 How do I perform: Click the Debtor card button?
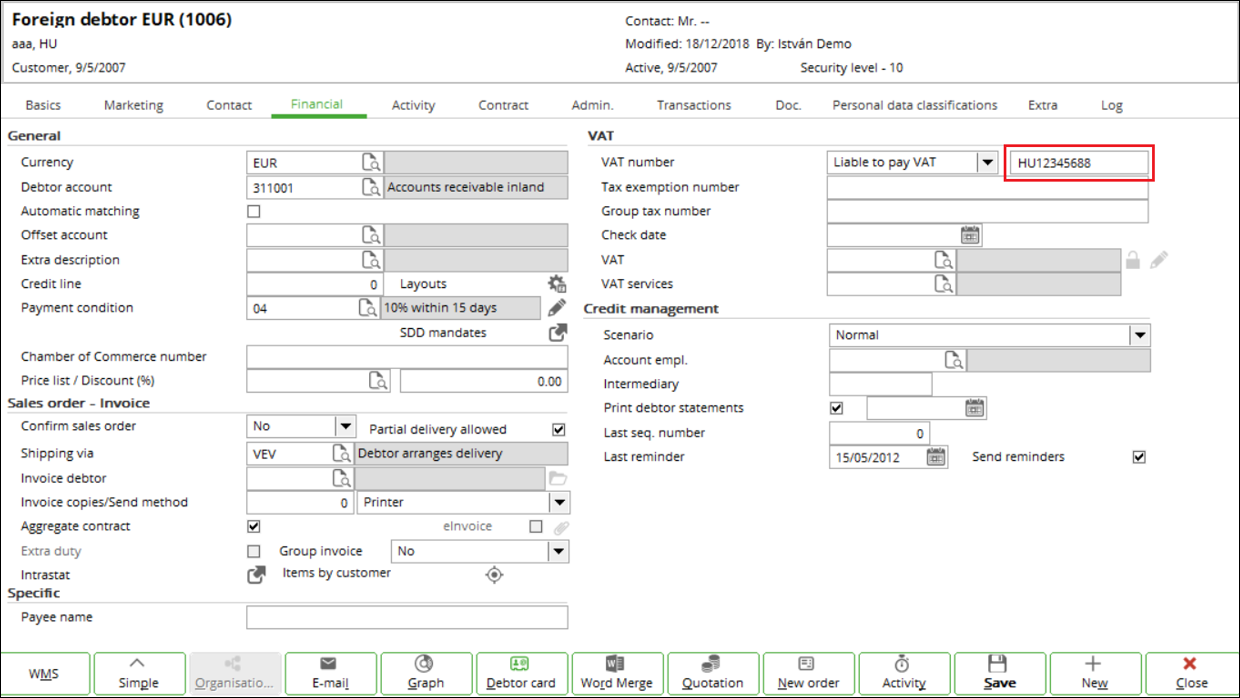[x=520, y=672]
